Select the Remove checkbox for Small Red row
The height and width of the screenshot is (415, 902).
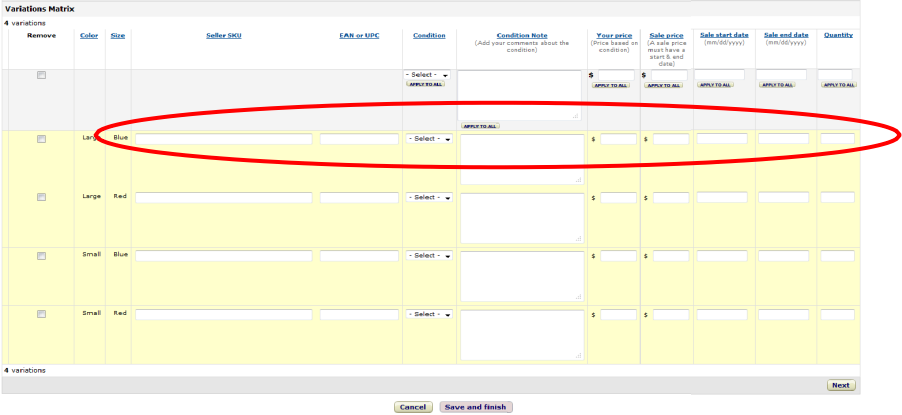click(41, 314)
